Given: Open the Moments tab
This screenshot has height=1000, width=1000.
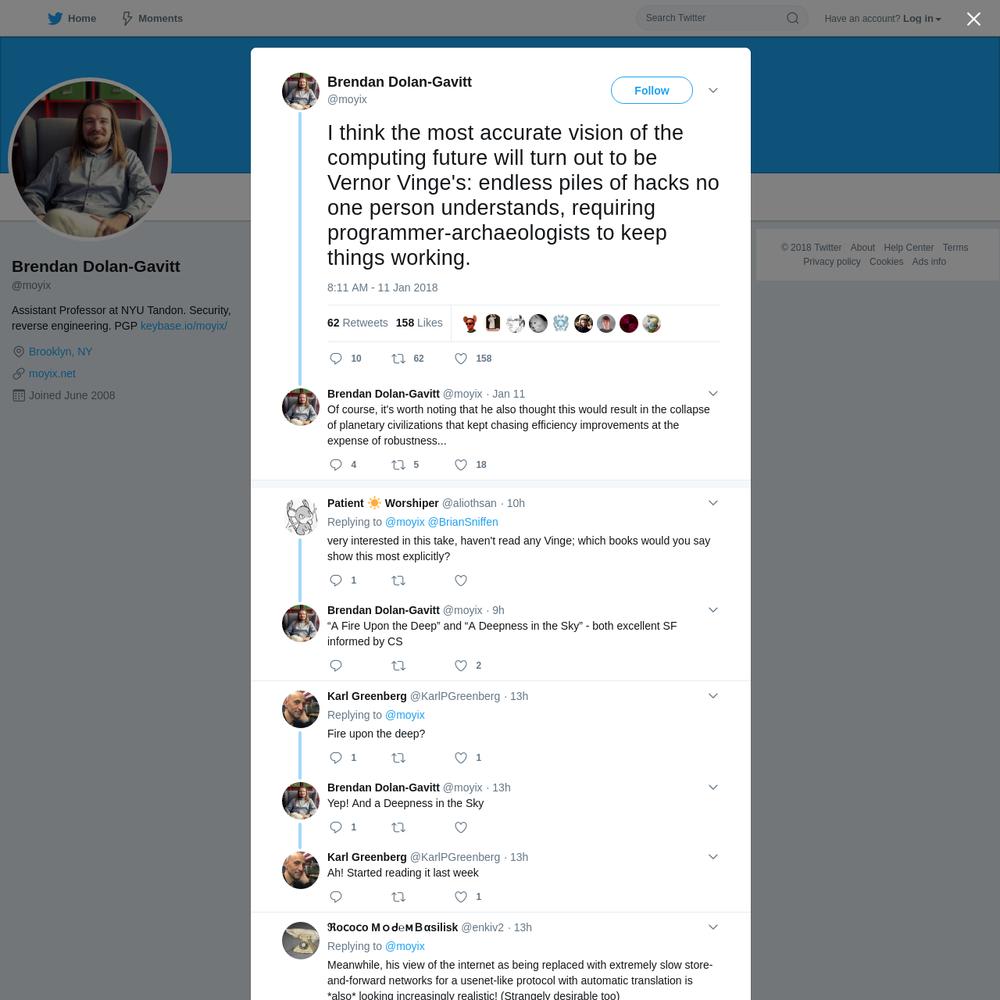Looking at the screenshot, I should (x=152, y=18).
